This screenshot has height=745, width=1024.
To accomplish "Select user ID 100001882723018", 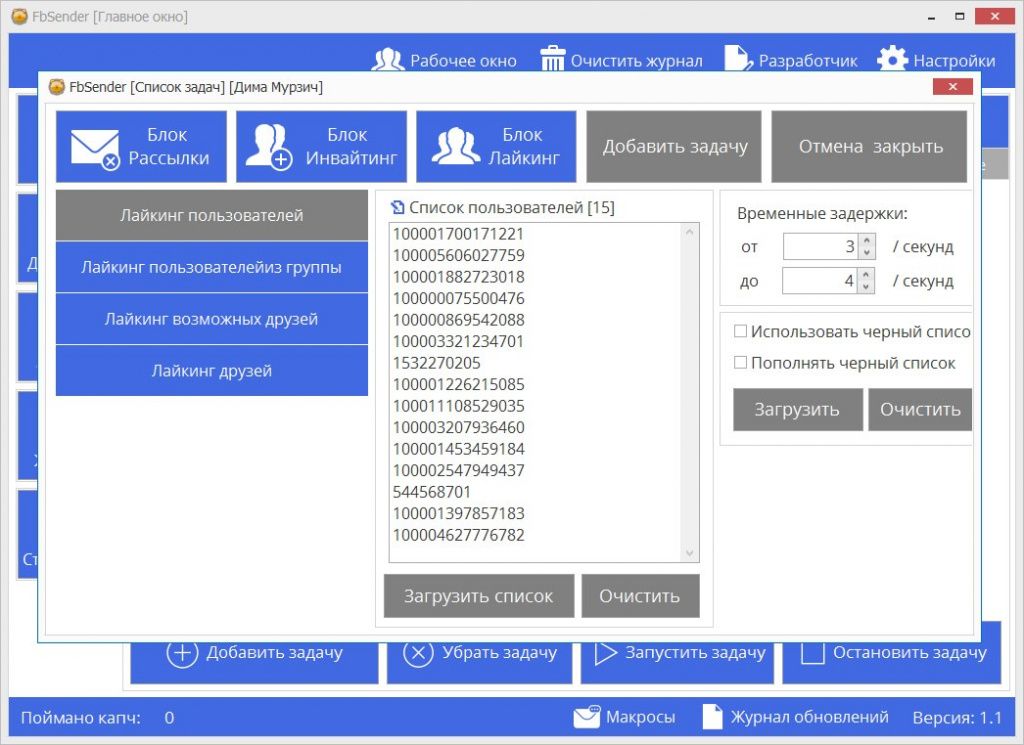I will click(458, 277).
